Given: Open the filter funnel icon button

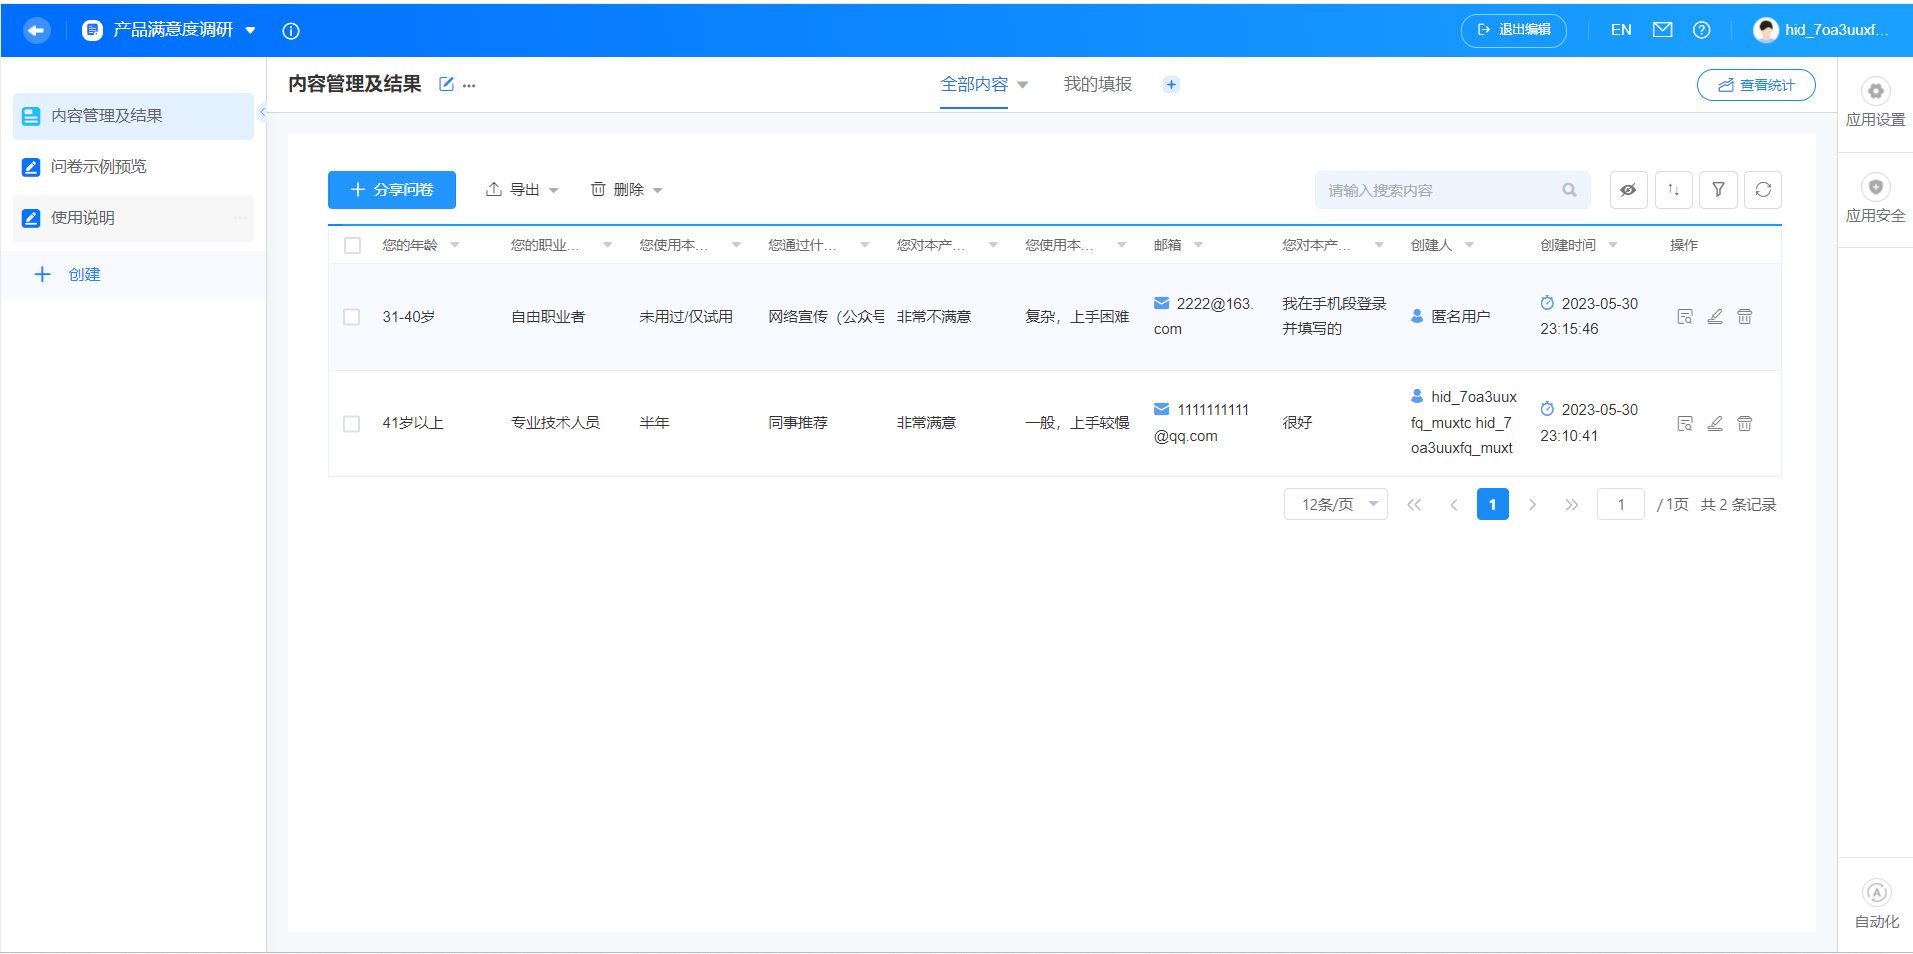Looking at the screenshot, I should [x=1718, y=190].
